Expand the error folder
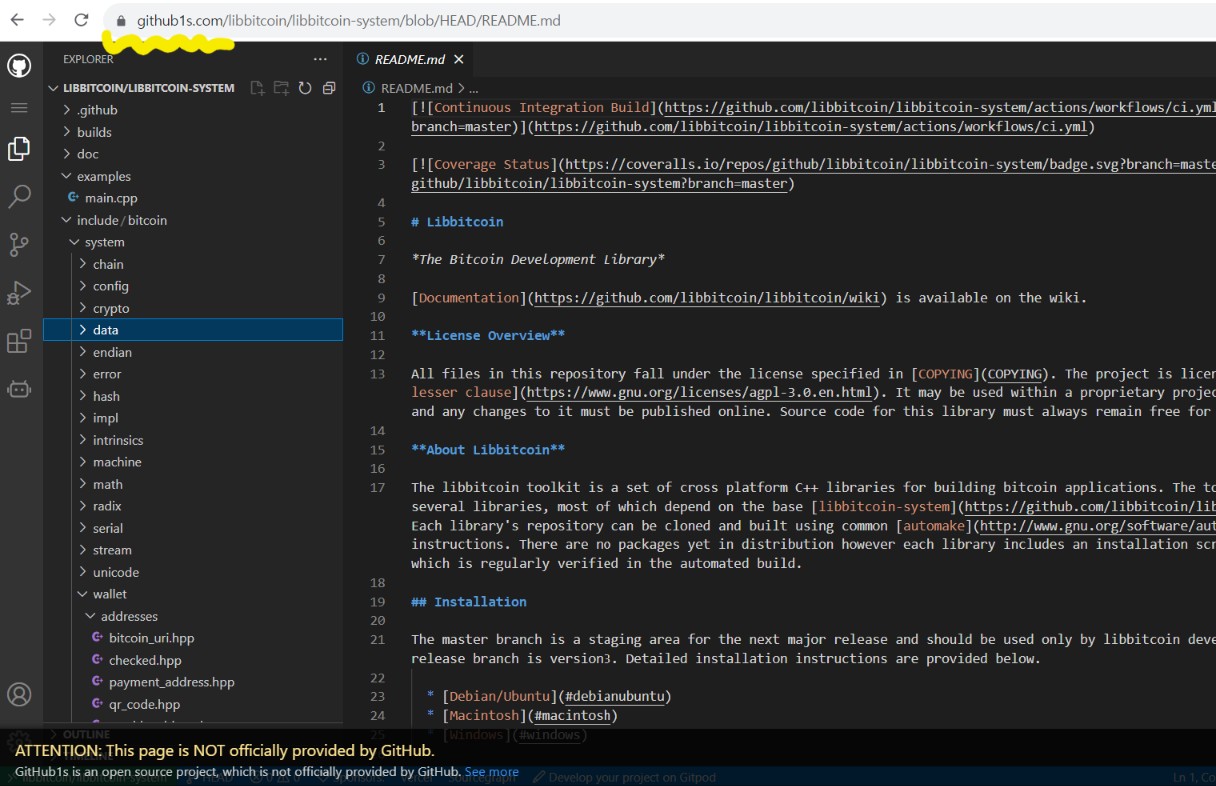This screenshot has height=786, width=1216. (107, 374)
